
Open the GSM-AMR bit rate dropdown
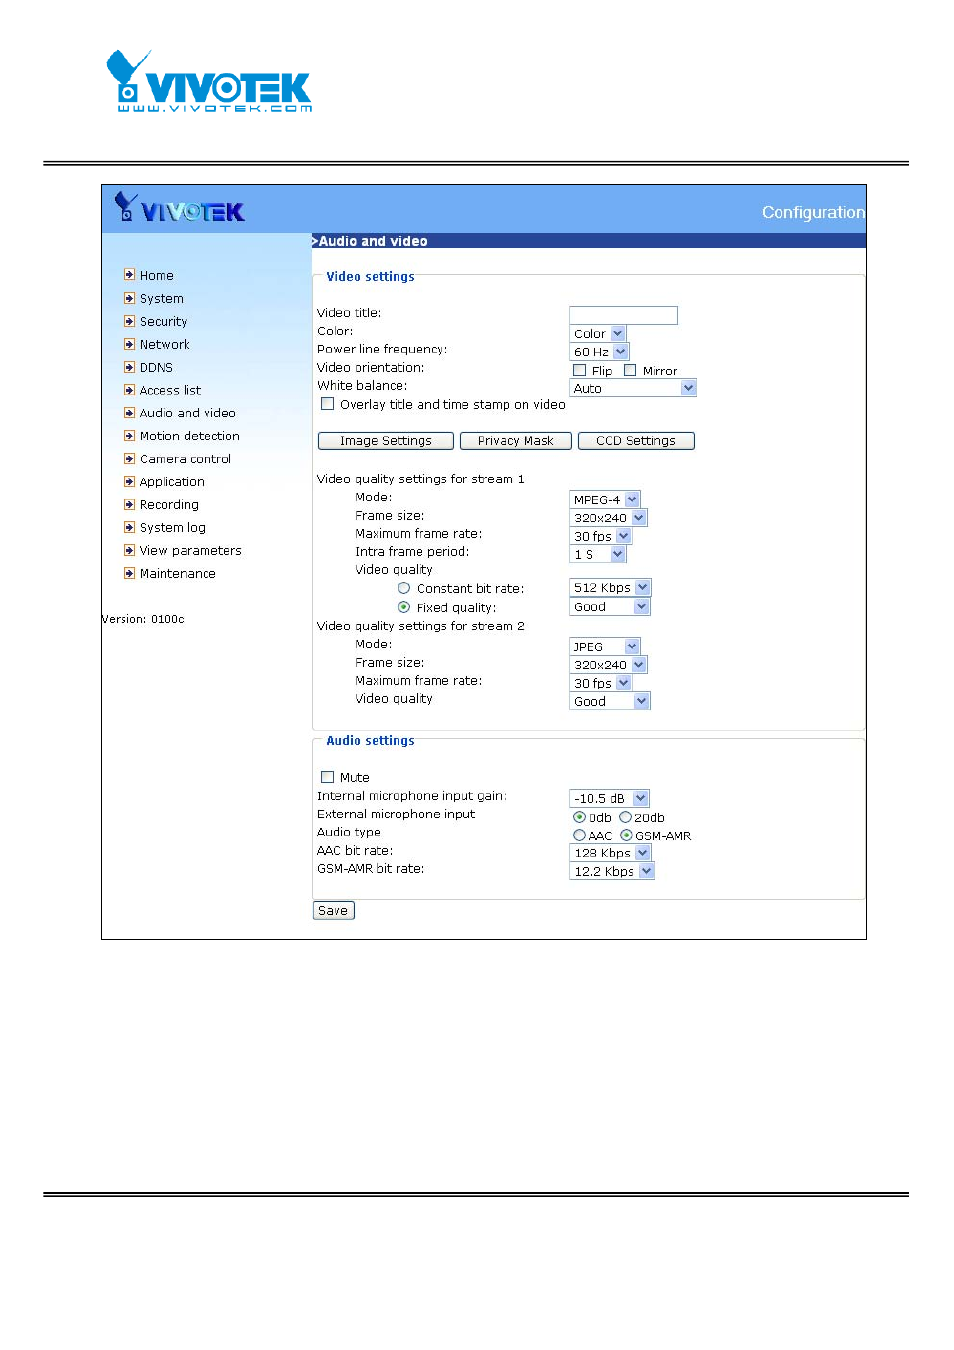point(612,871)
